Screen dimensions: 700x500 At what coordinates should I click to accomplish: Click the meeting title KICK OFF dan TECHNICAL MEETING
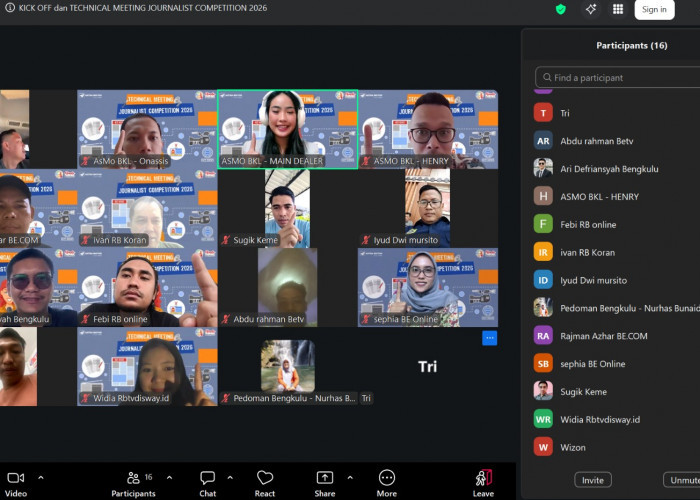[x=142, y=8]
